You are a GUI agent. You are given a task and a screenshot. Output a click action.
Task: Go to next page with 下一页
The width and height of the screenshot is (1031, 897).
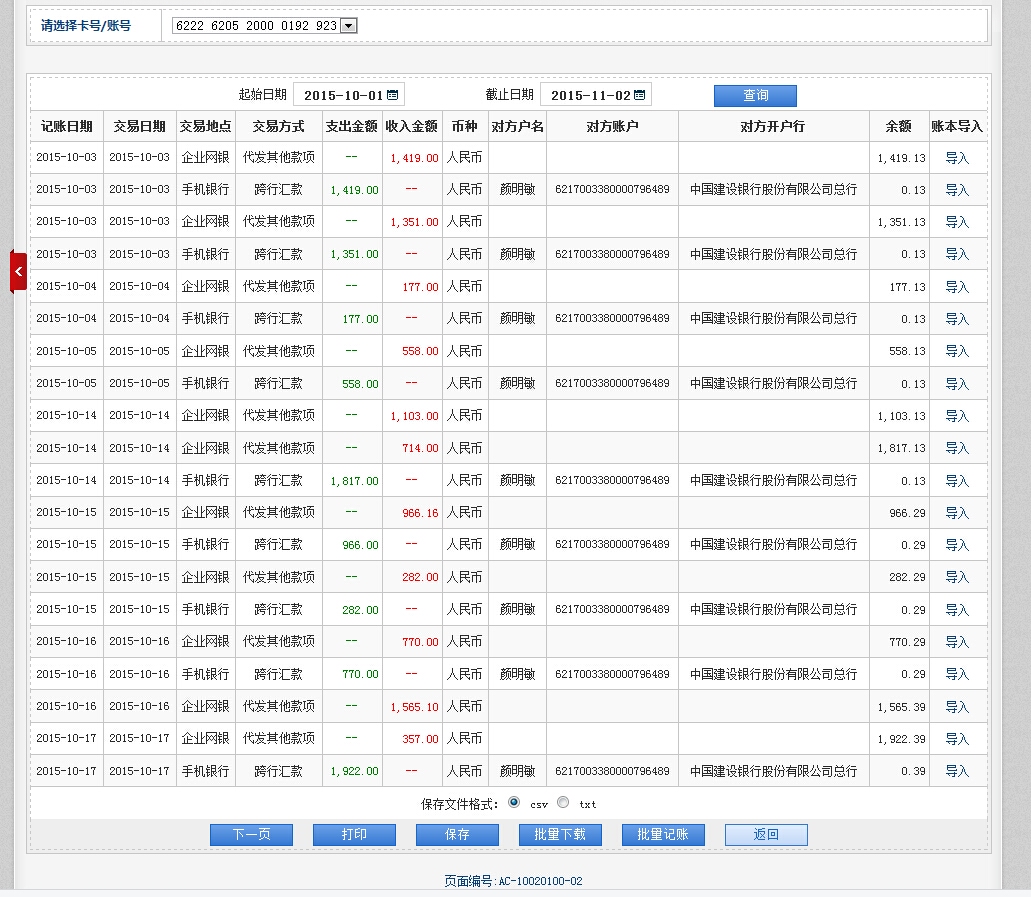pyautogui.click(x=251, y=835)
